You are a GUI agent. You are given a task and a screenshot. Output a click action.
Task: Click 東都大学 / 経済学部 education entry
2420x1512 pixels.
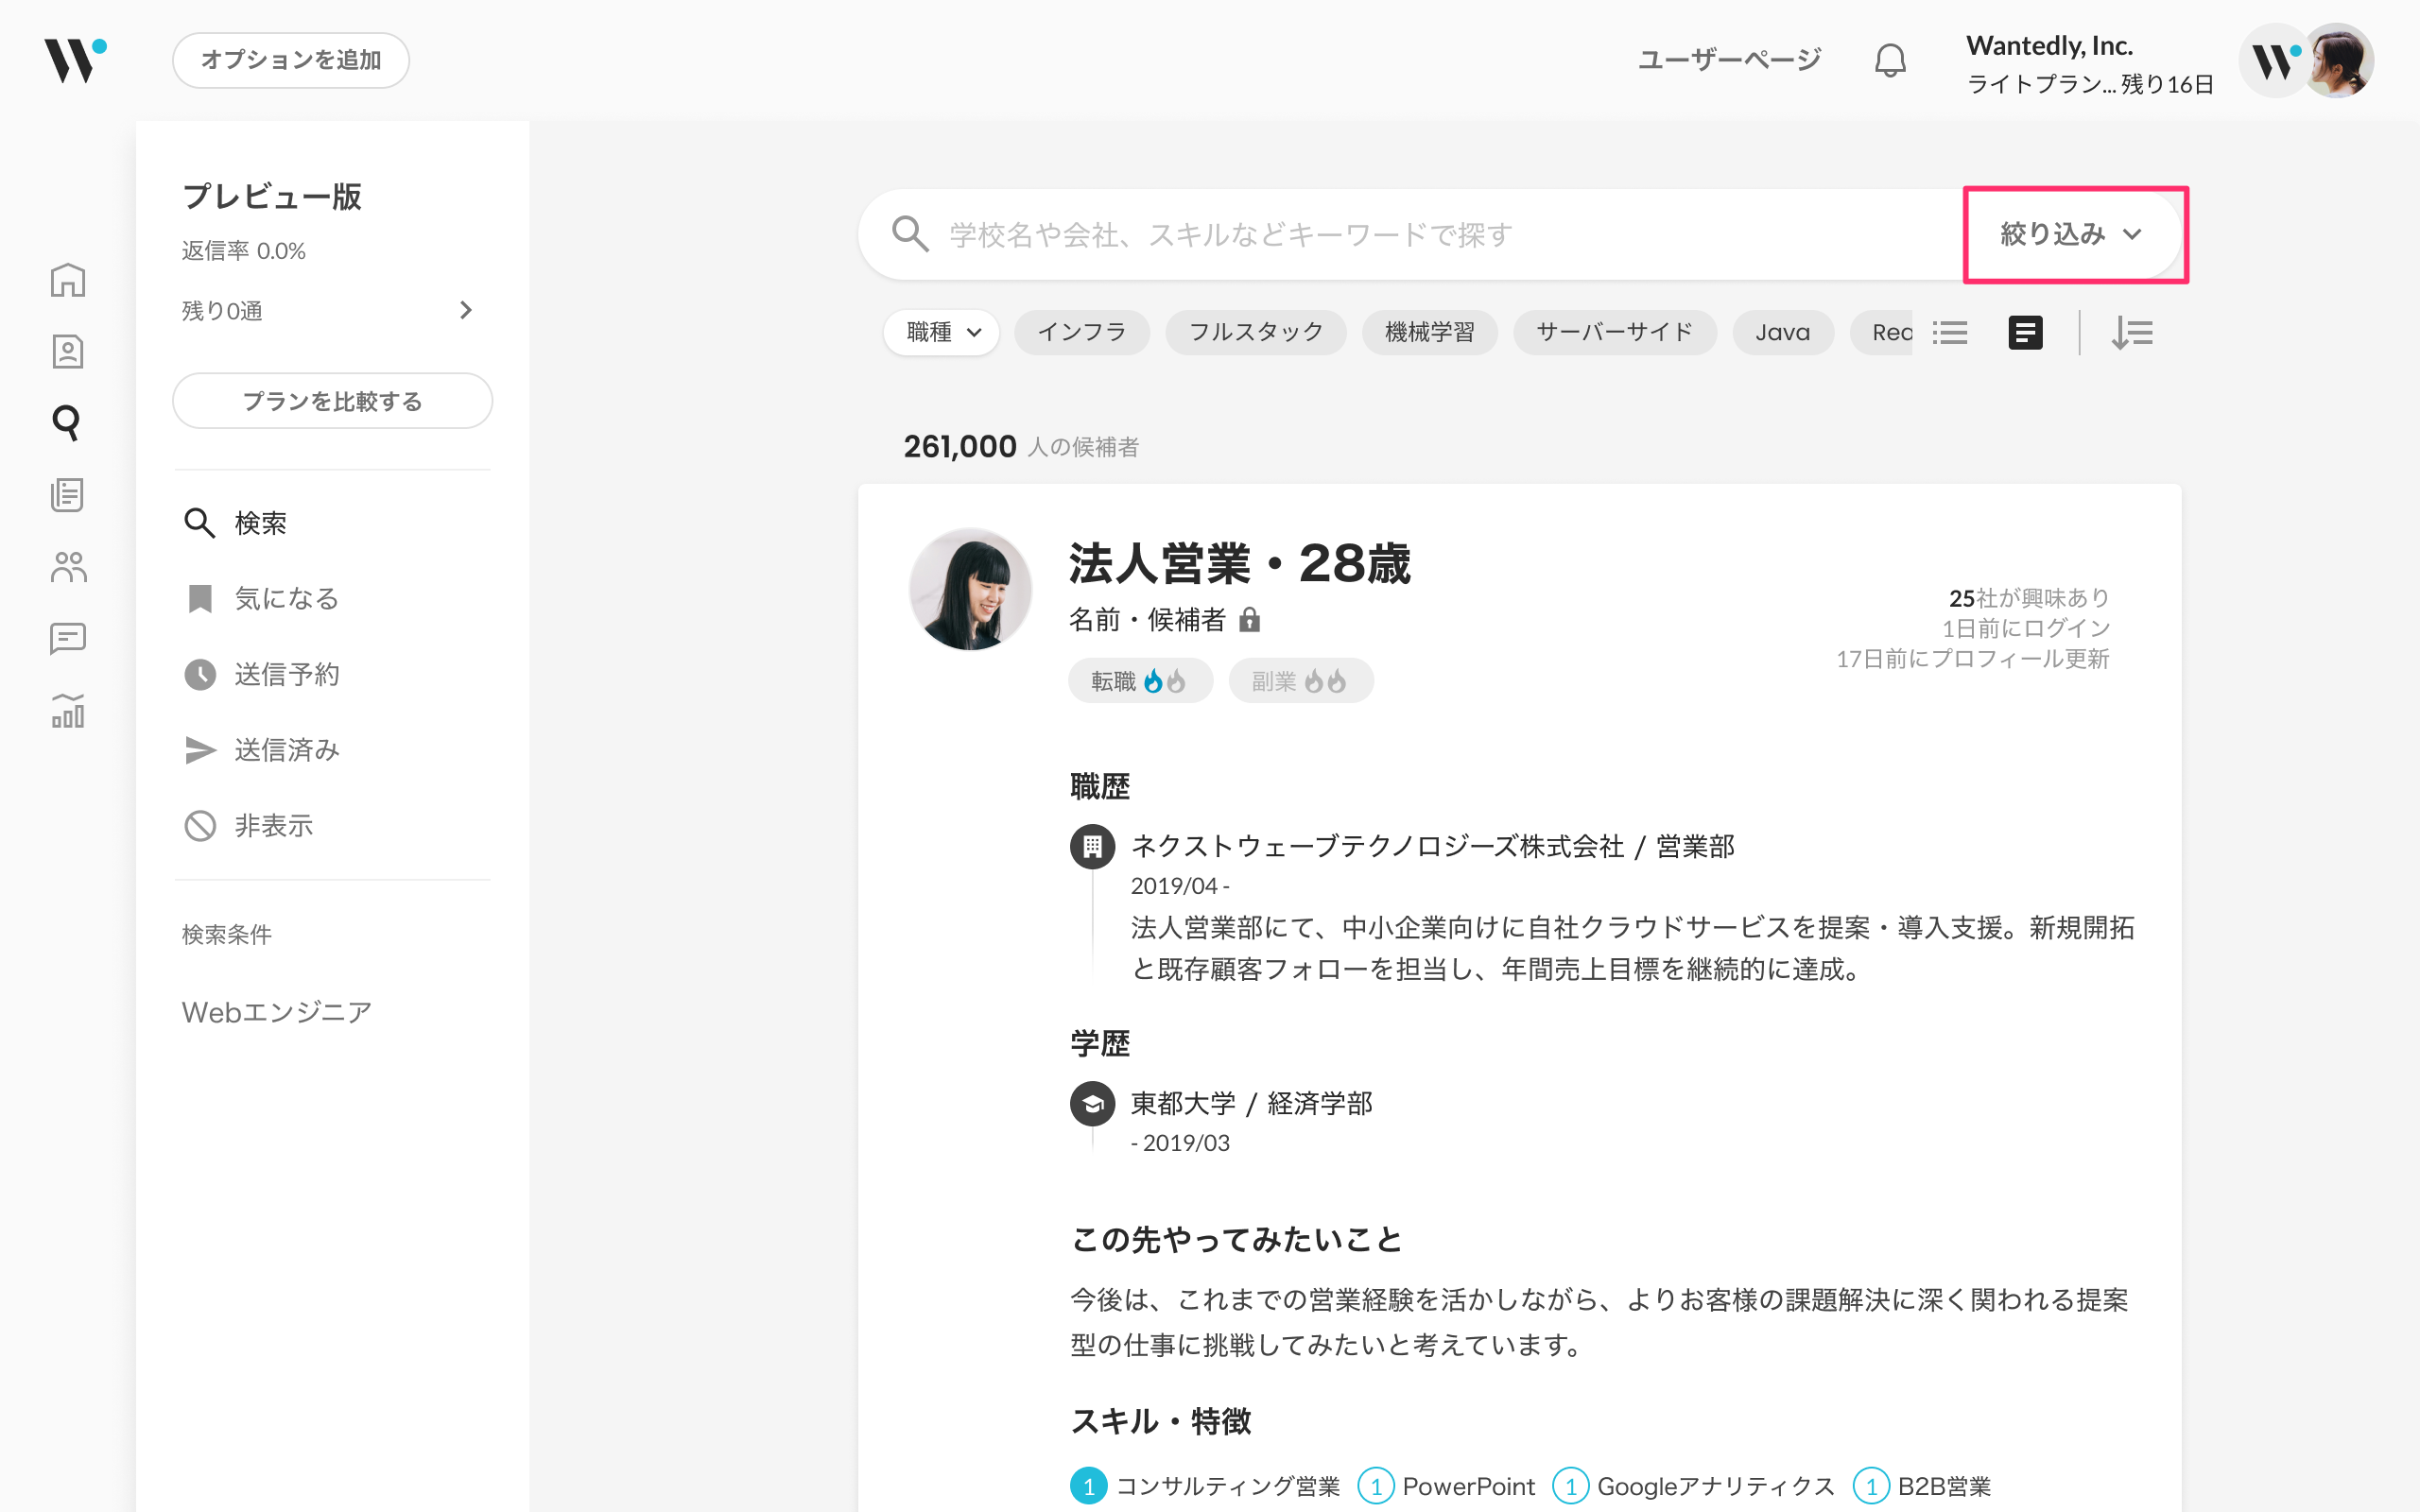[x=1251, y=1104]
